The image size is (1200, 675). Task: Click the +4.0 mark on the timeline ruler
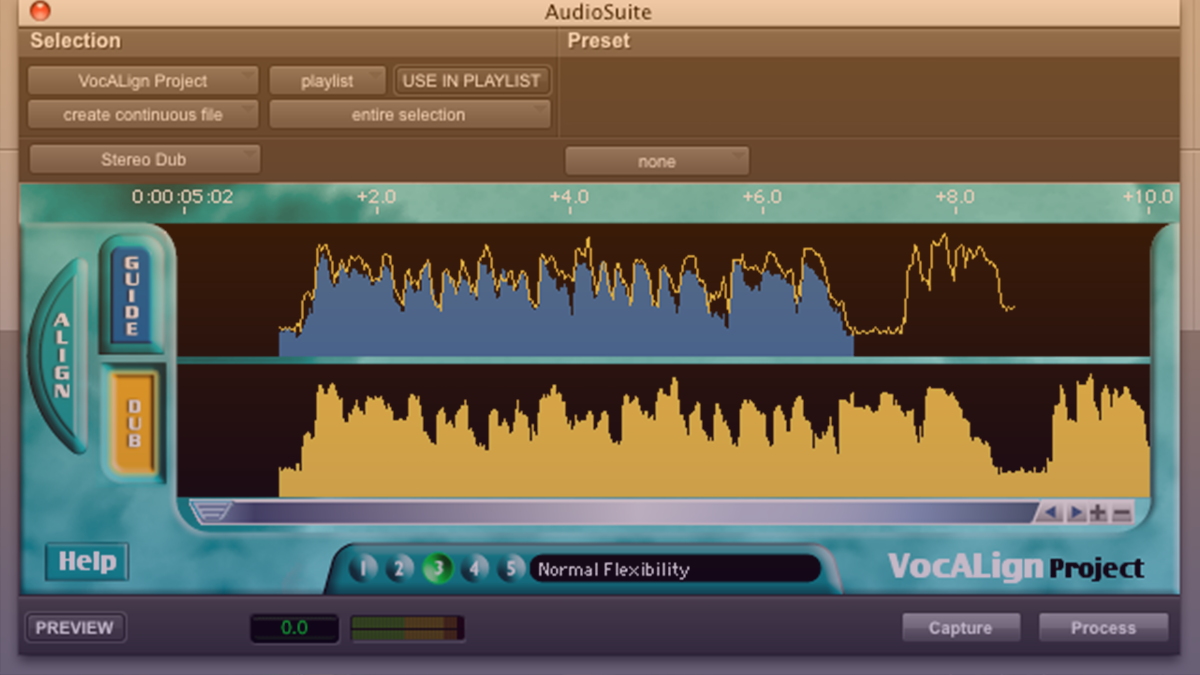[569, 197]
